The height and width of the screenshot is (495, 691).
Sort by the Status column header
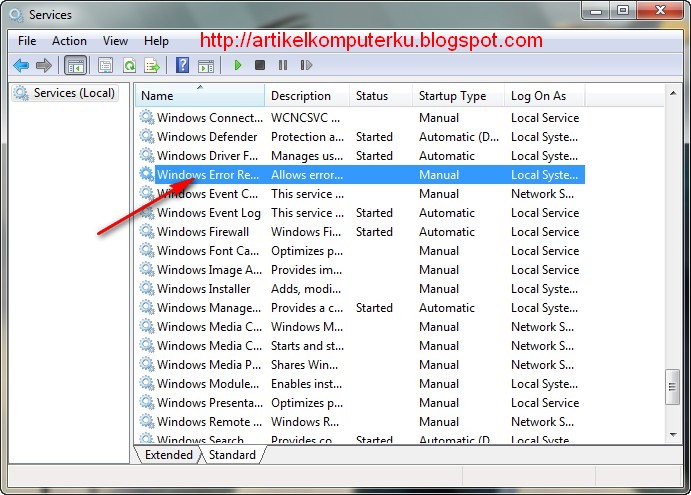(381, 96)
